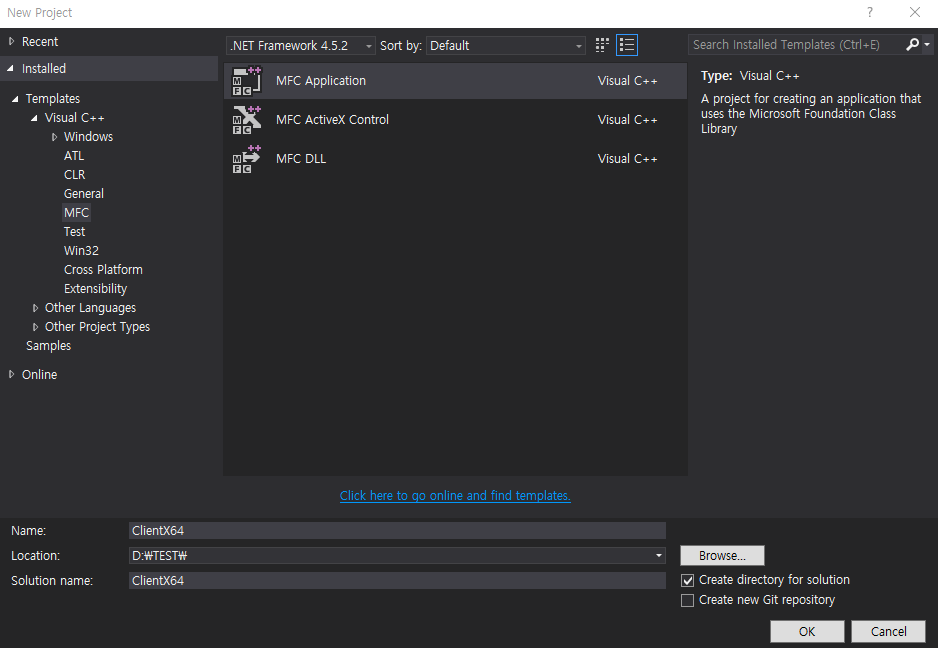Open the .NET Framework 4.5.2 dropdown

301,45
